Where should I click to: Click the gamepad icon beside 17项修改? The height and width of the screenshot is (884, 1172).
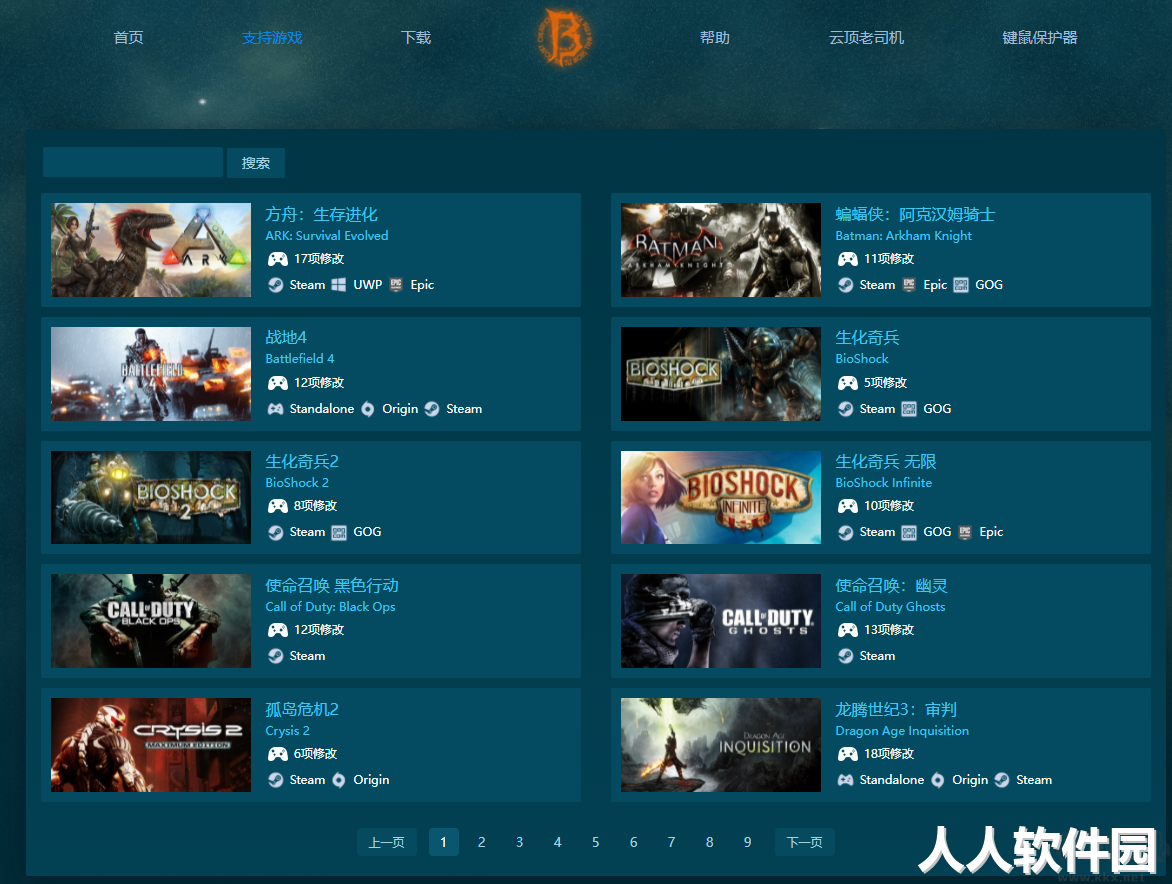tap(278, 259)
